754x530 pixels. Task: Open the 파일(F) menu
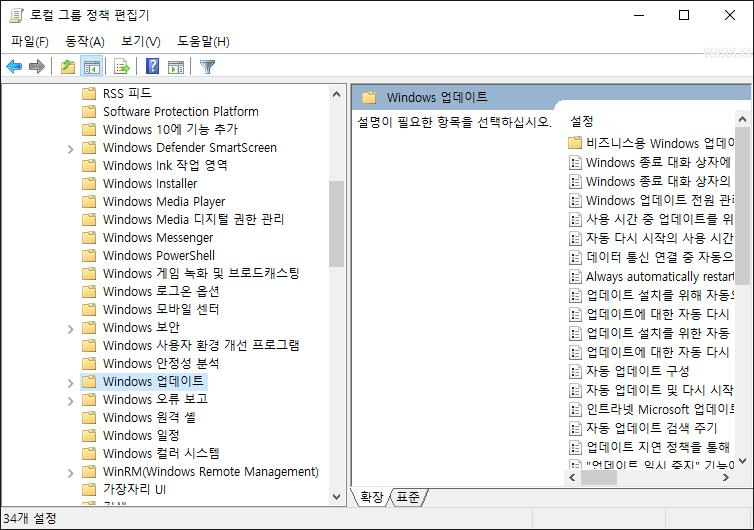tap(30, 41)
